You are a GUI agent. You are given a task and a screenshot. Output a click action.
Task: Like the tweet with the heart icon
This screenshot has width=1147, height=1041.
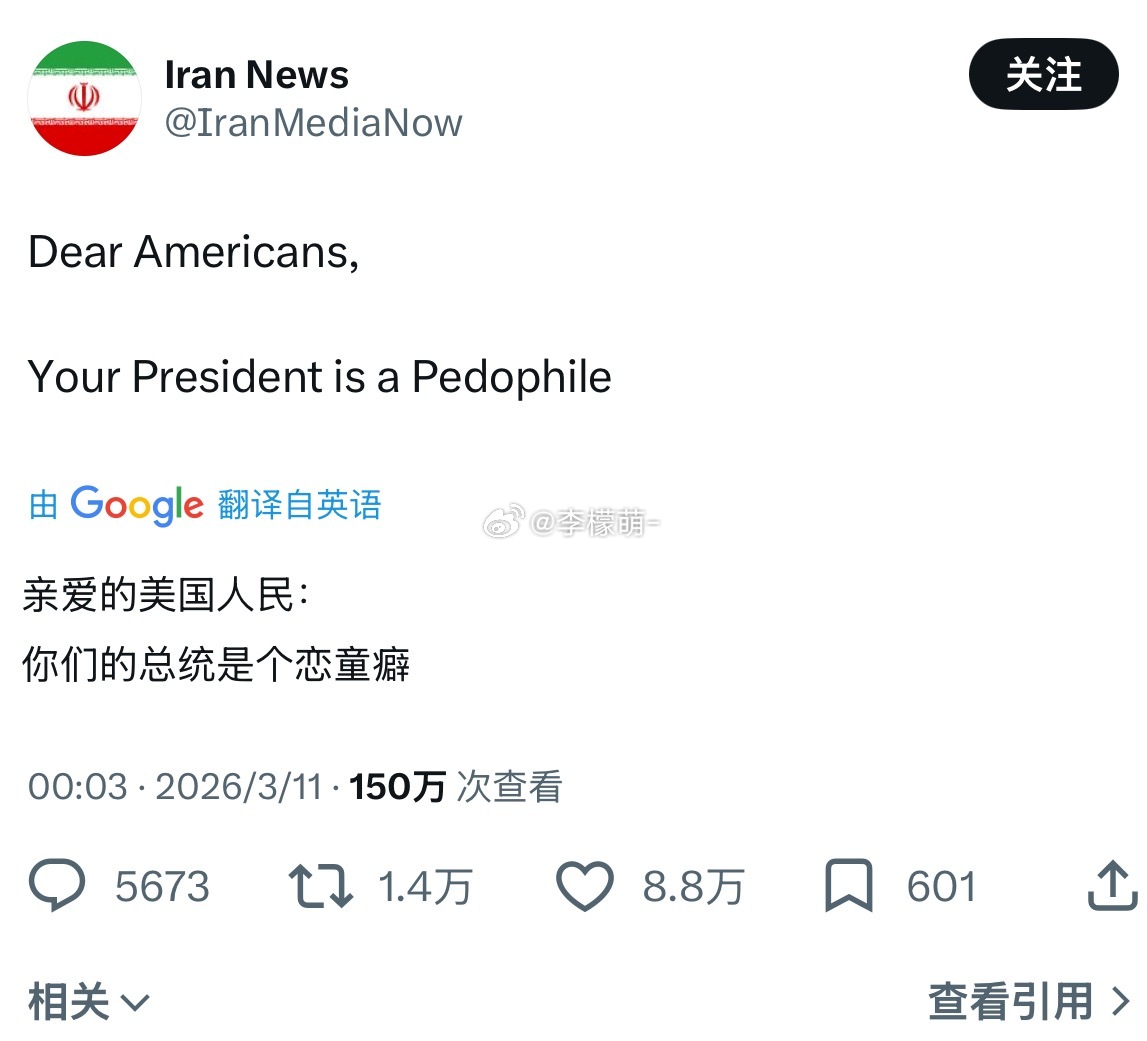pos(588,884)
